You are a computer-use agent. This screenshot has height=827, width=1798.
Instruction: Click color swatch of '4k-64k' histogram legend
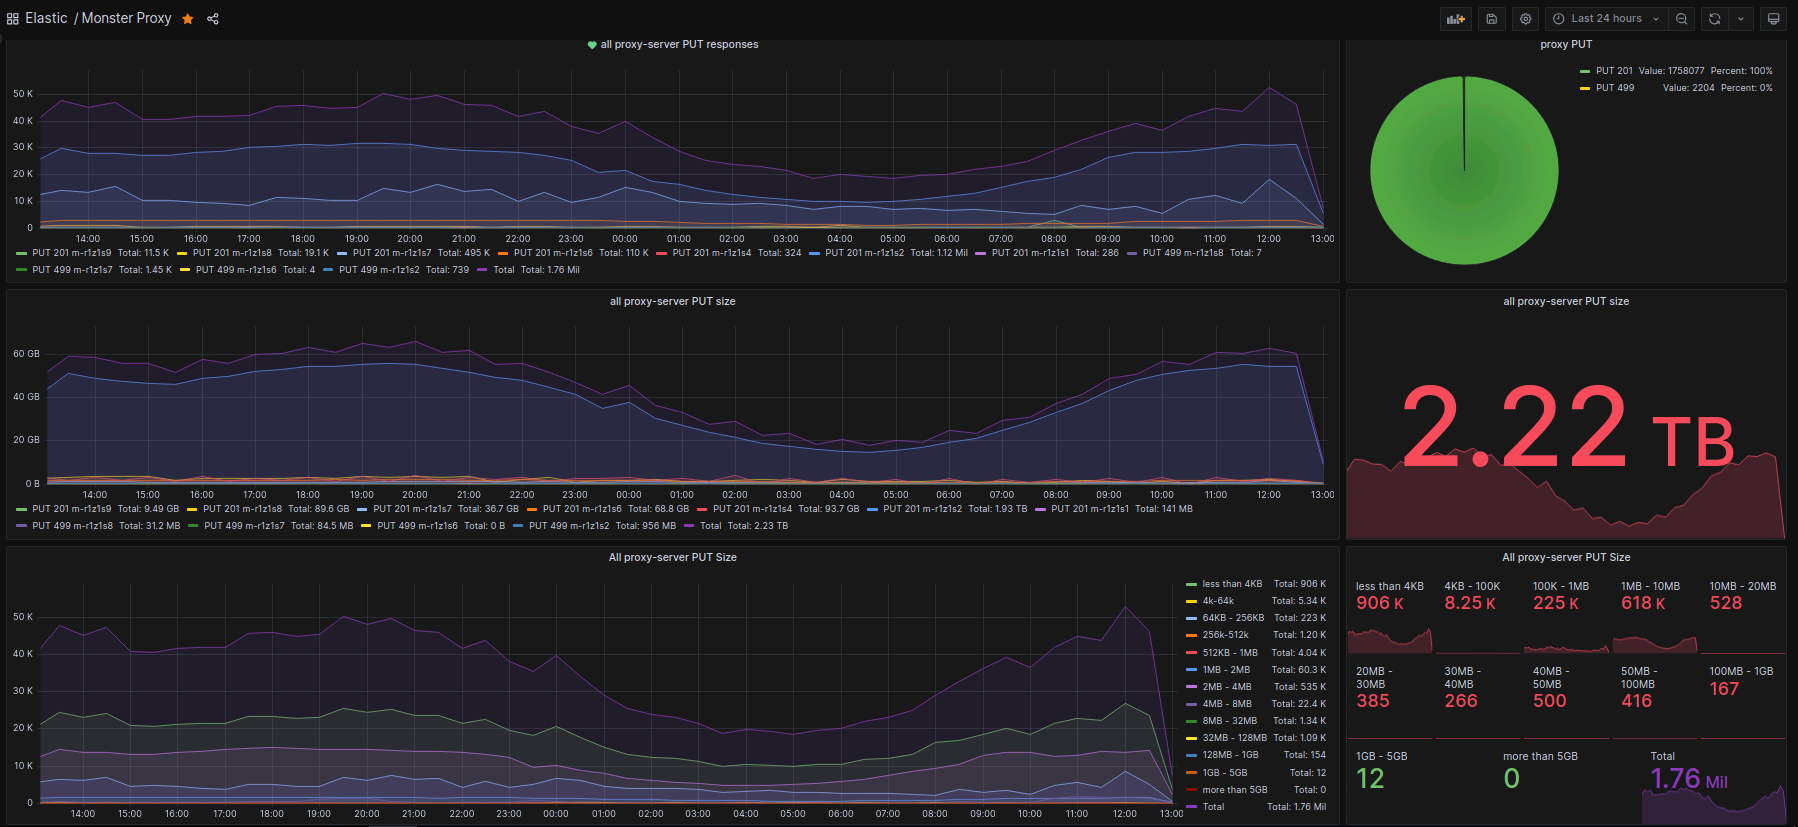(1191, 601)
